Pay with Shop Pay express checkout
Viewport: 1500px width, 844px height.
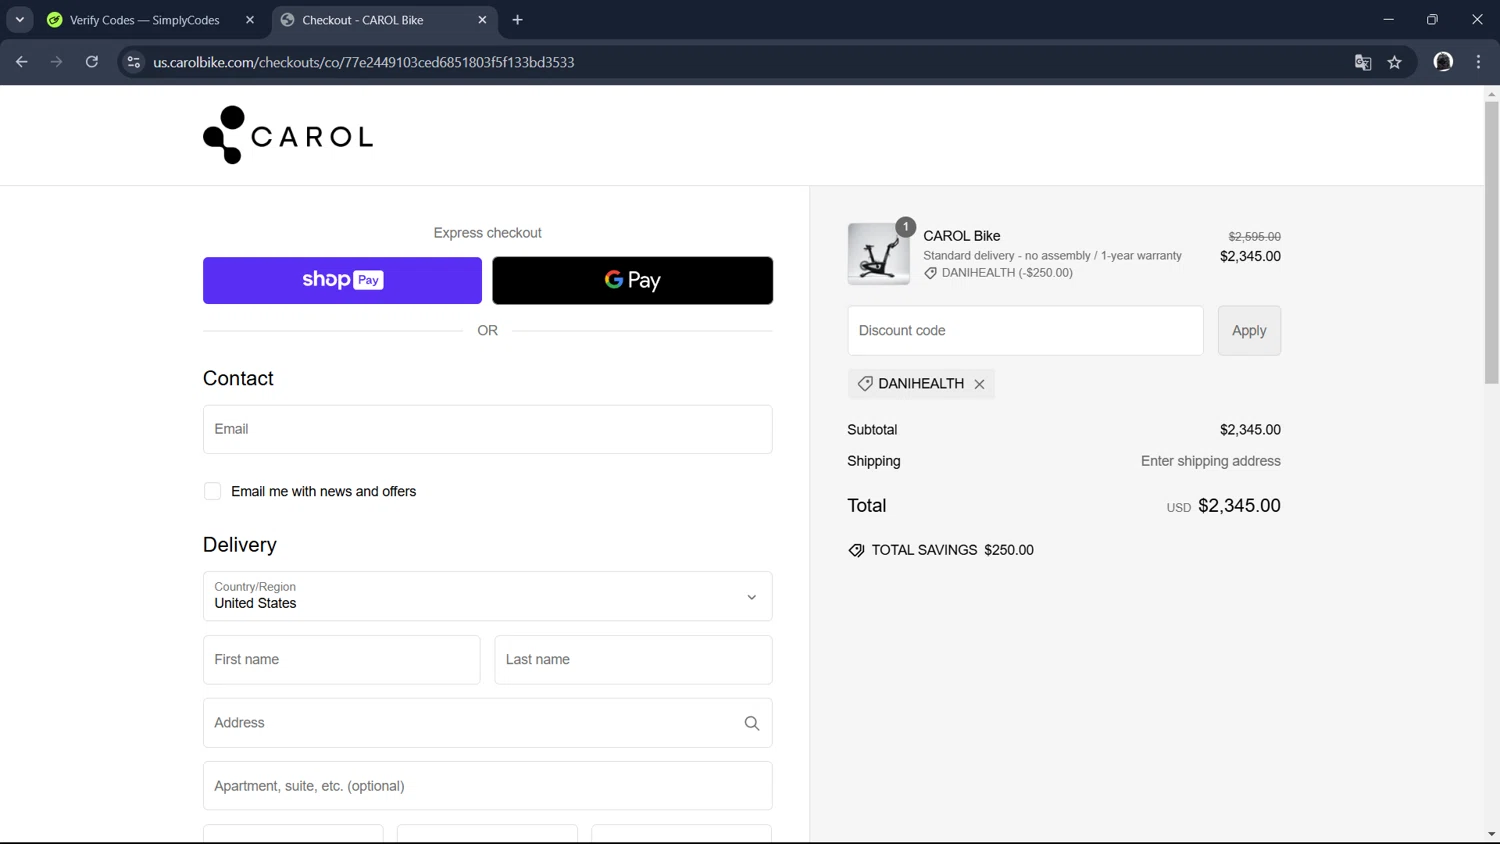[342, 280]
